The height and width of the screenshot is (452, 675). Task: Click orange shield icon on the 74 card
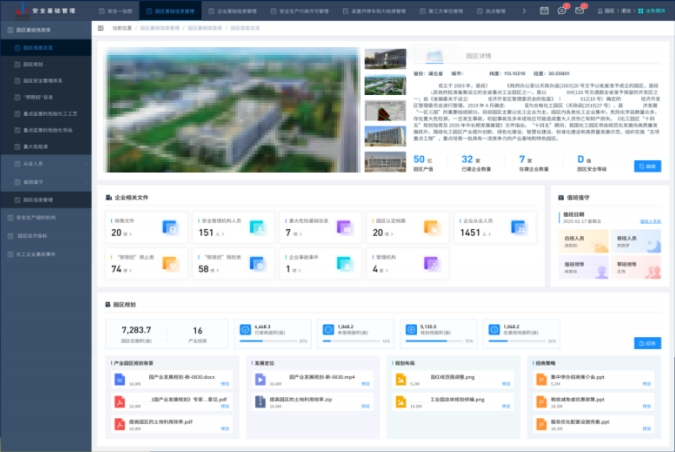point(170,263)
